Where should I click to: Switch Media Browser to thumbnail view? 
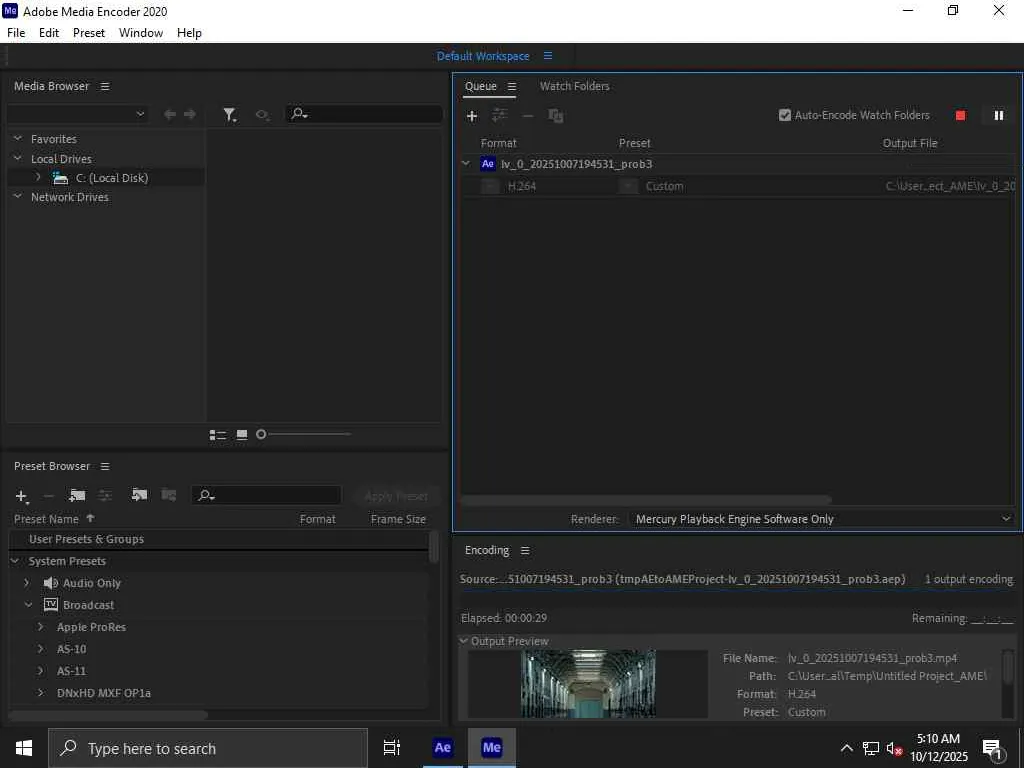242,435
